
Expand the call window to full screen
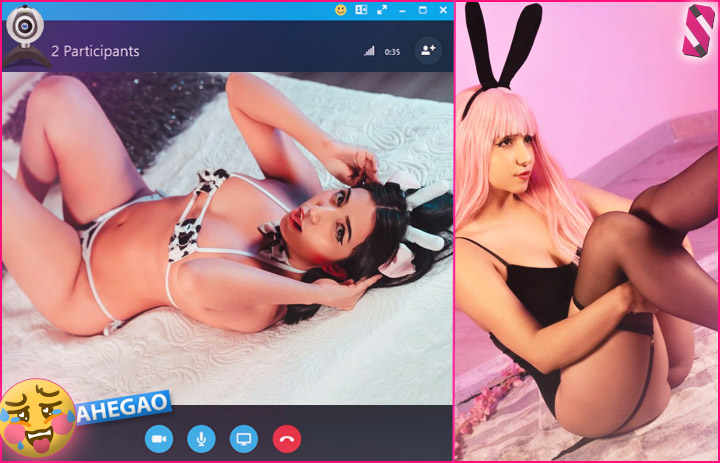(382, 10)
